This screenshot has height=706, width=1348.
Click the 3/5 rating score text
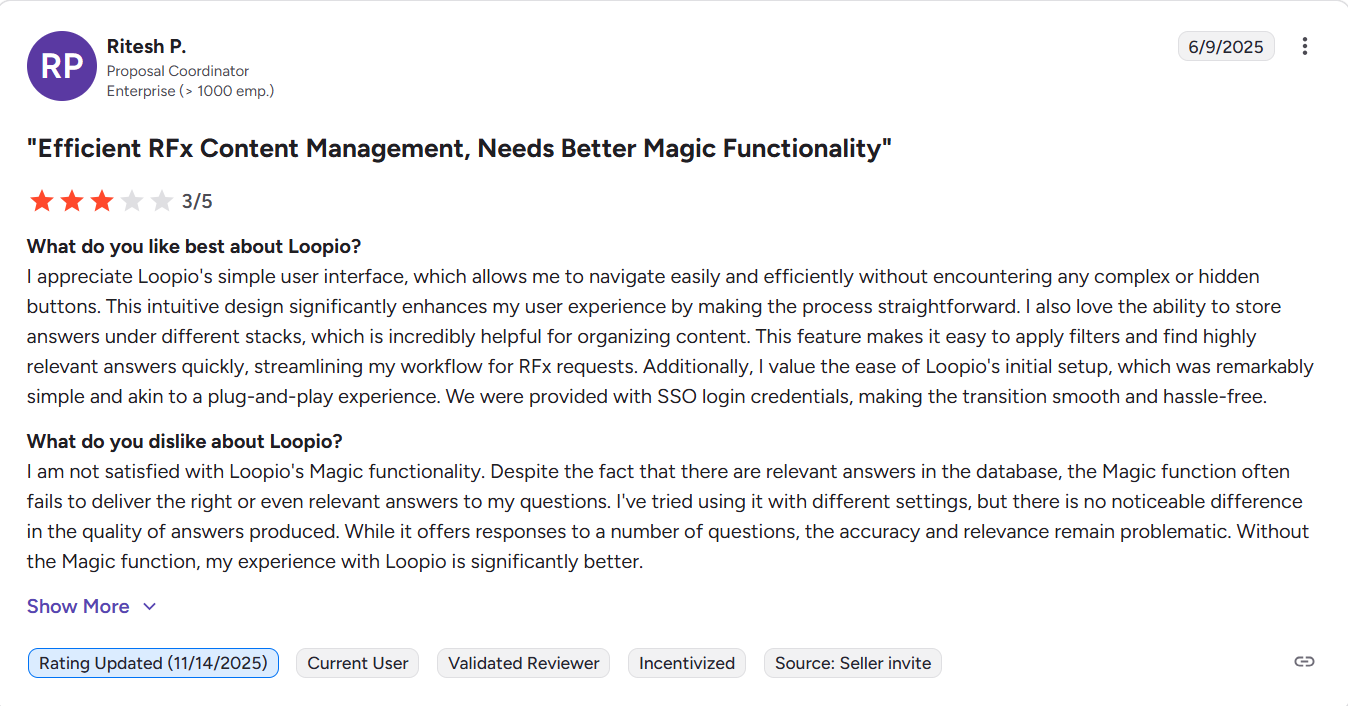pyautogui.click(x=197, y=201)
